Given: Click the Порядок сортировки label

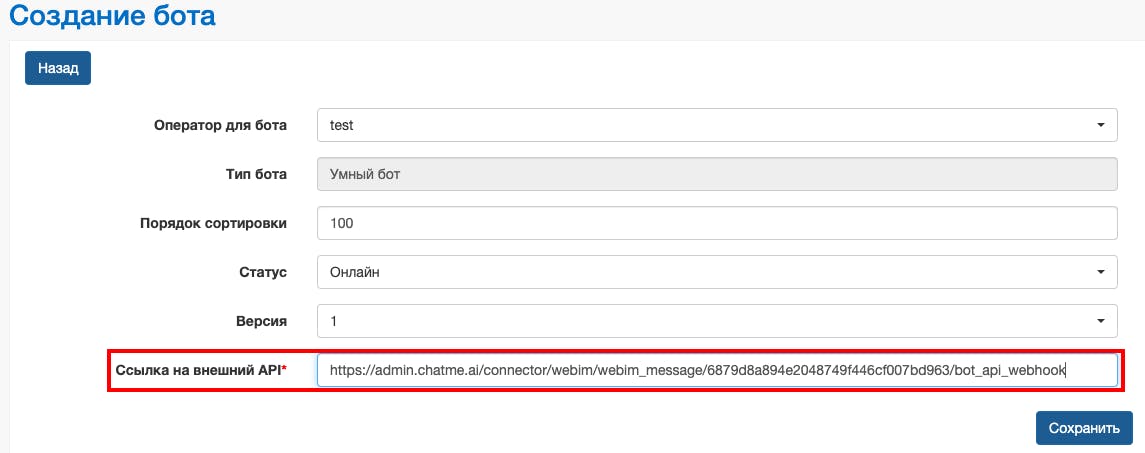Looking at the screenshot, I should tap(213, 223).
